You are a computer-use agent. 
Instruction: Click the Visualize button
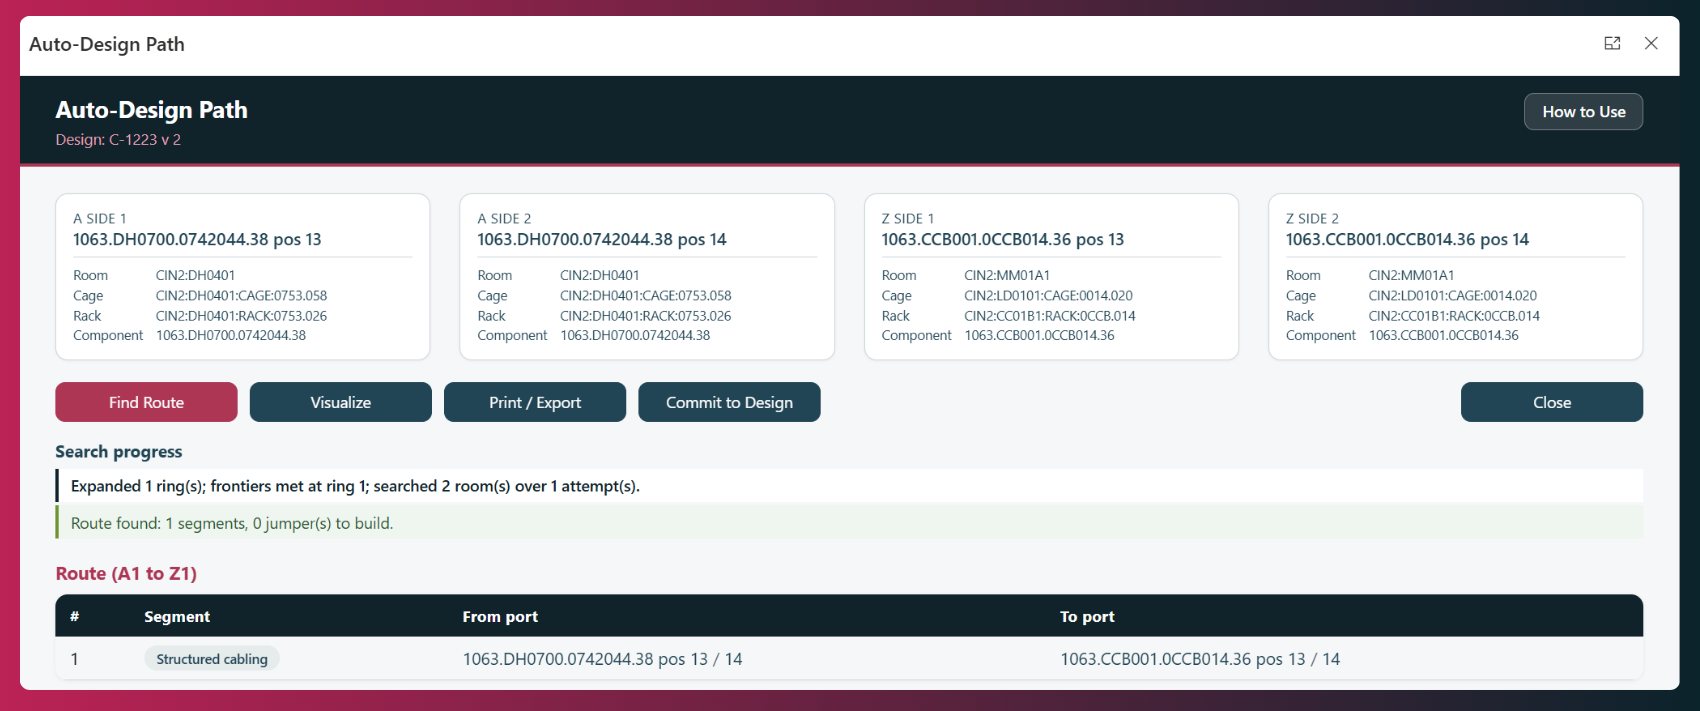(340, 402)
